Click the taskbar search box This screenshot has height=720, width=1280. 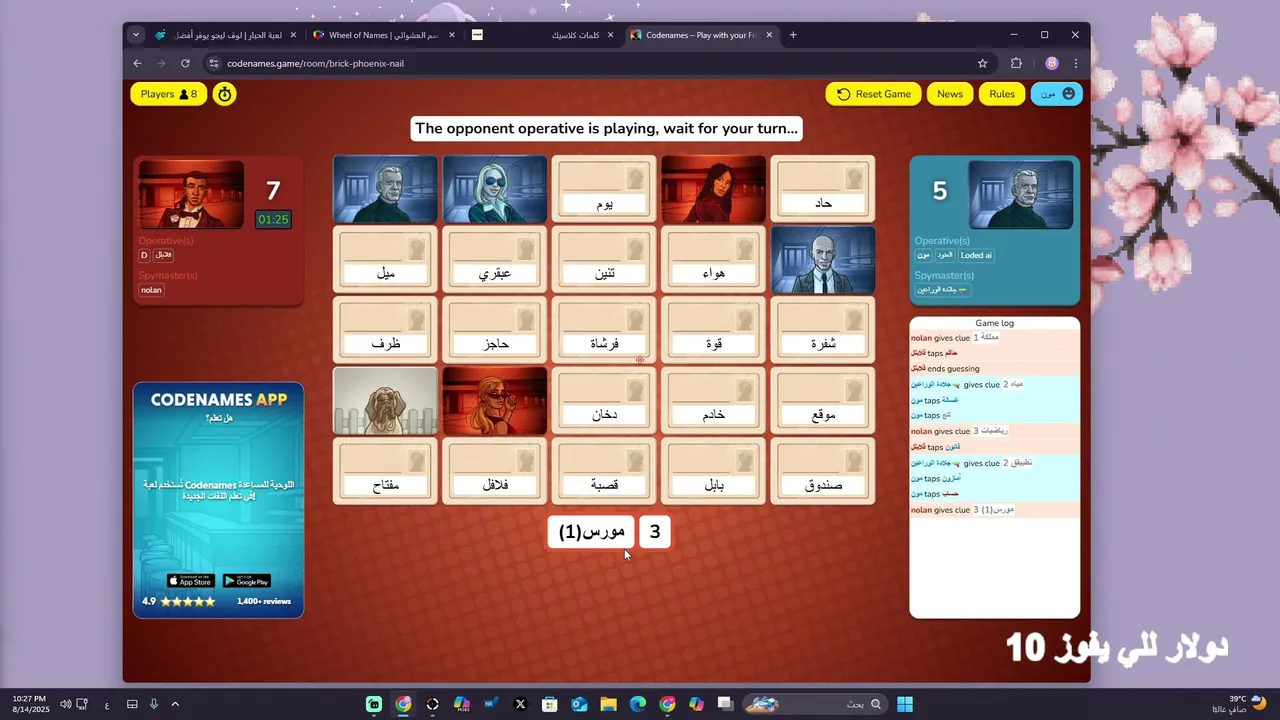(813, 704)
